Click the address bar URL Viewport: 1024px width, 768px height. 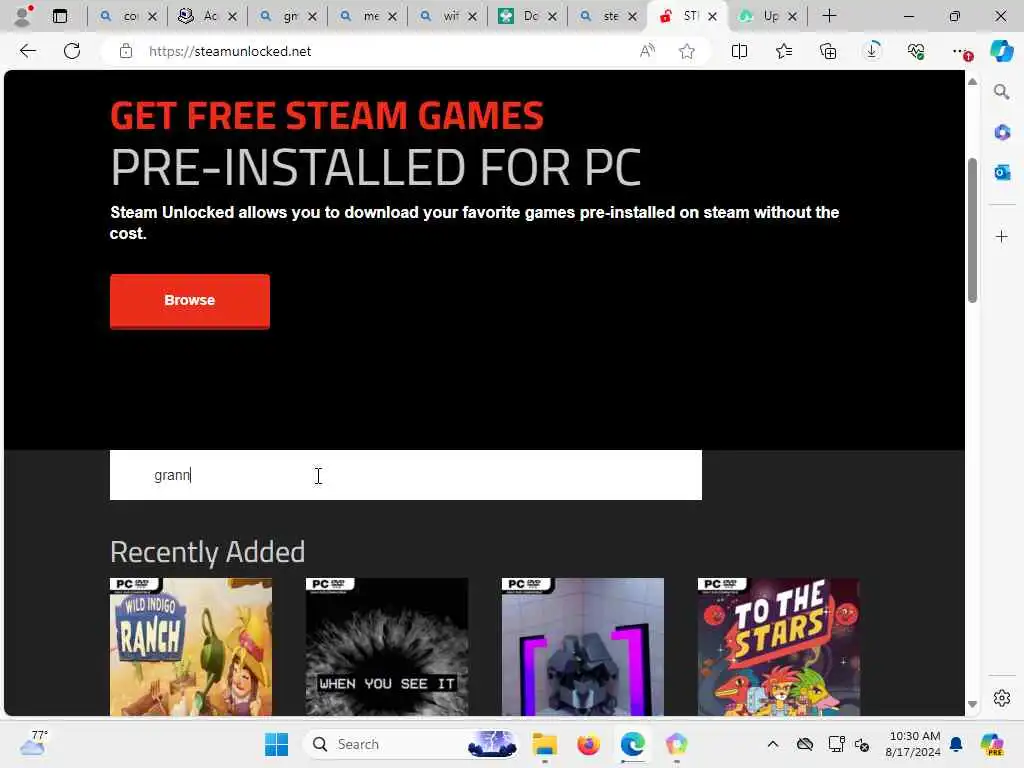click(230, 51)
